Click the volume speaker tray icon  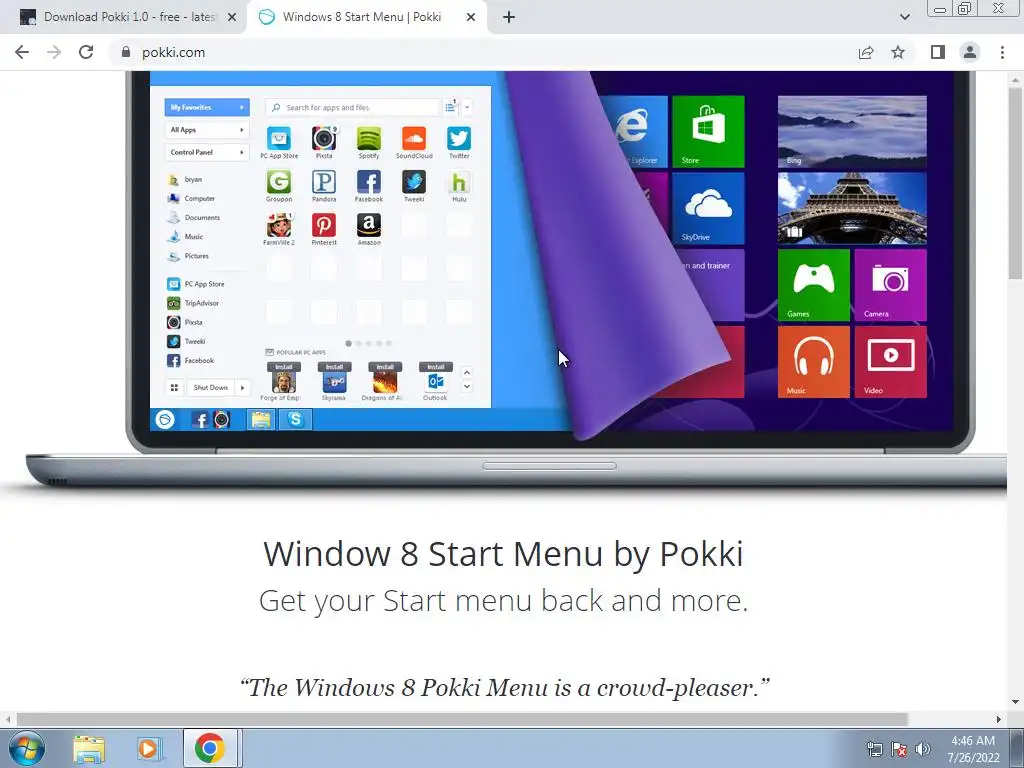(x=923, y=749)
